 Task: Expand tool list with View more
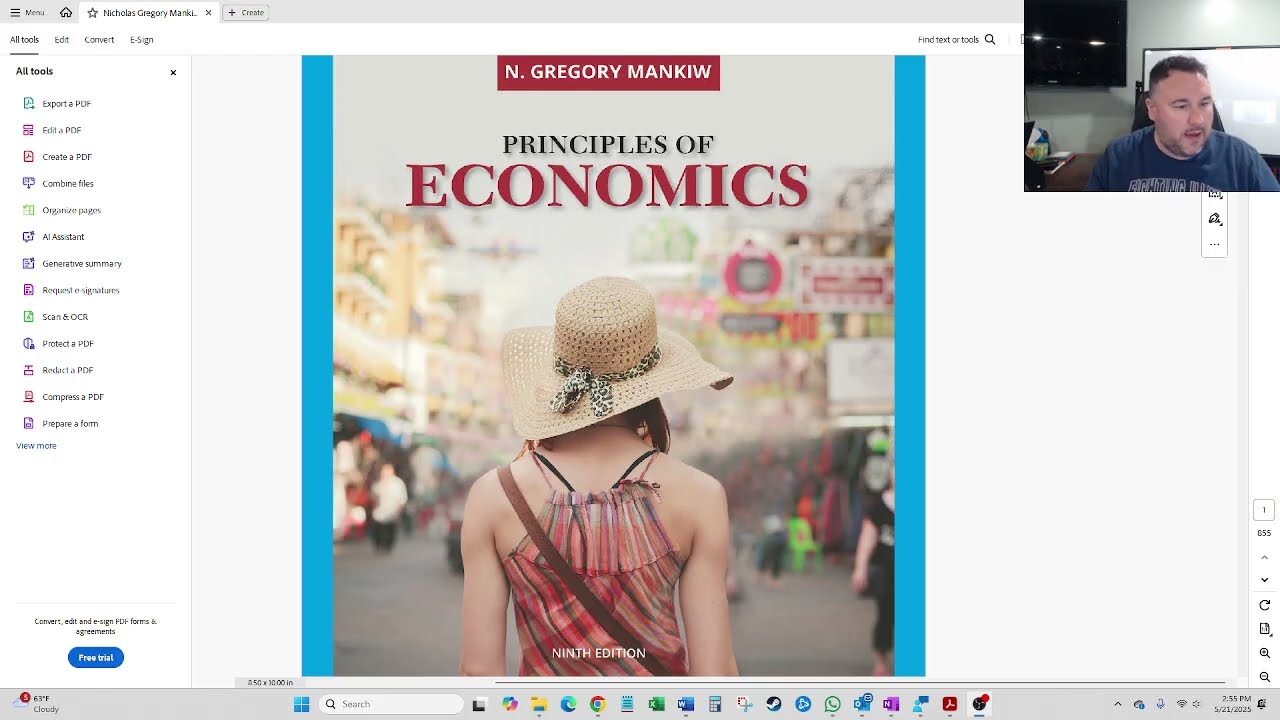tap(36, 446)
